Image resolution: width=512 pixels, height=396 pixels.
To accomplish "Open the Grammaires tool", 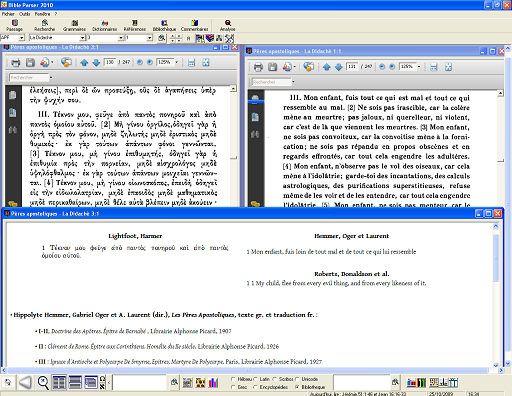I will coord(75,25).
